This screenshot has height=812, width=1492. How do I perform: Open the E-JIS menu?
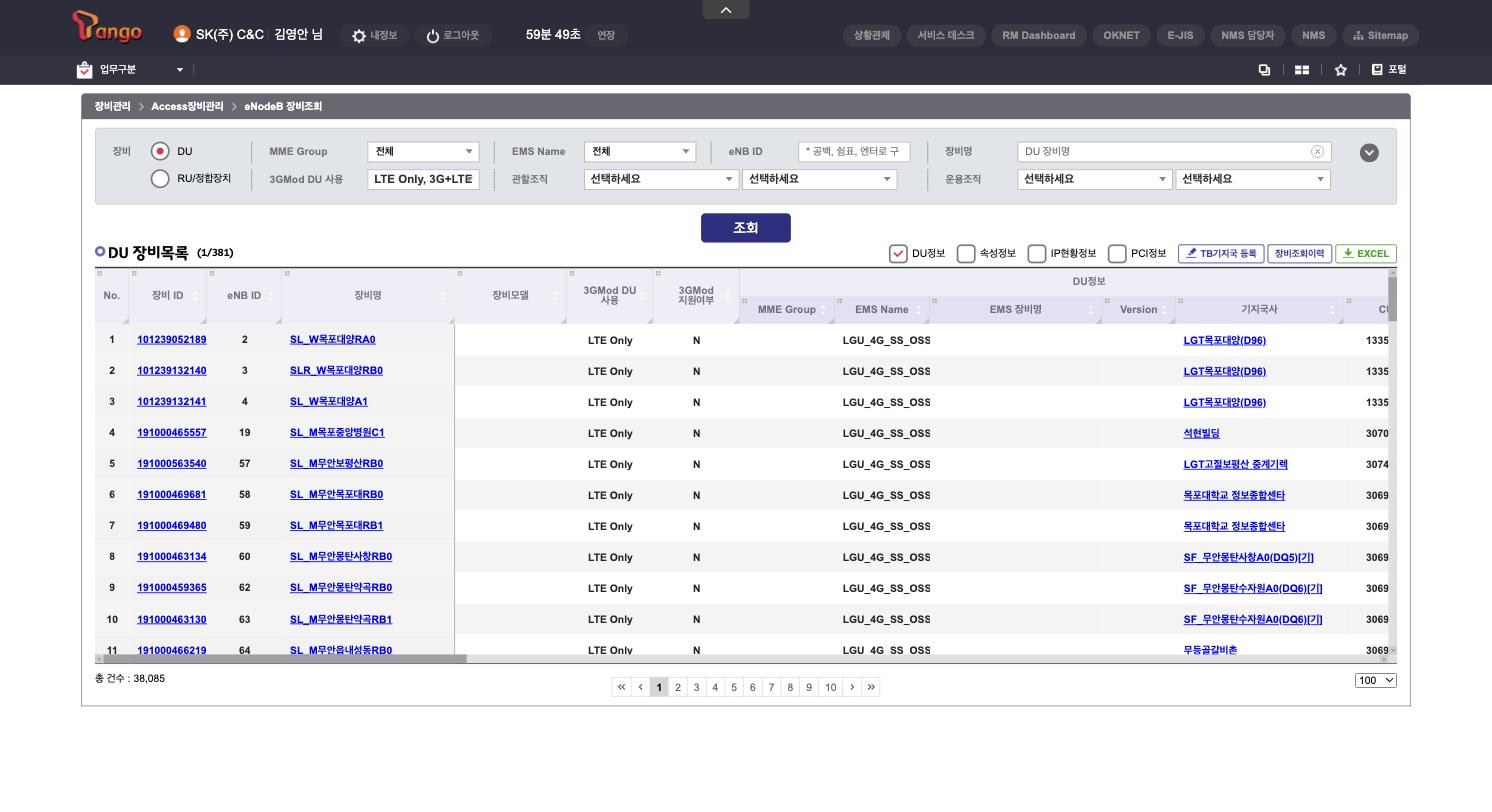point(1180,35)
